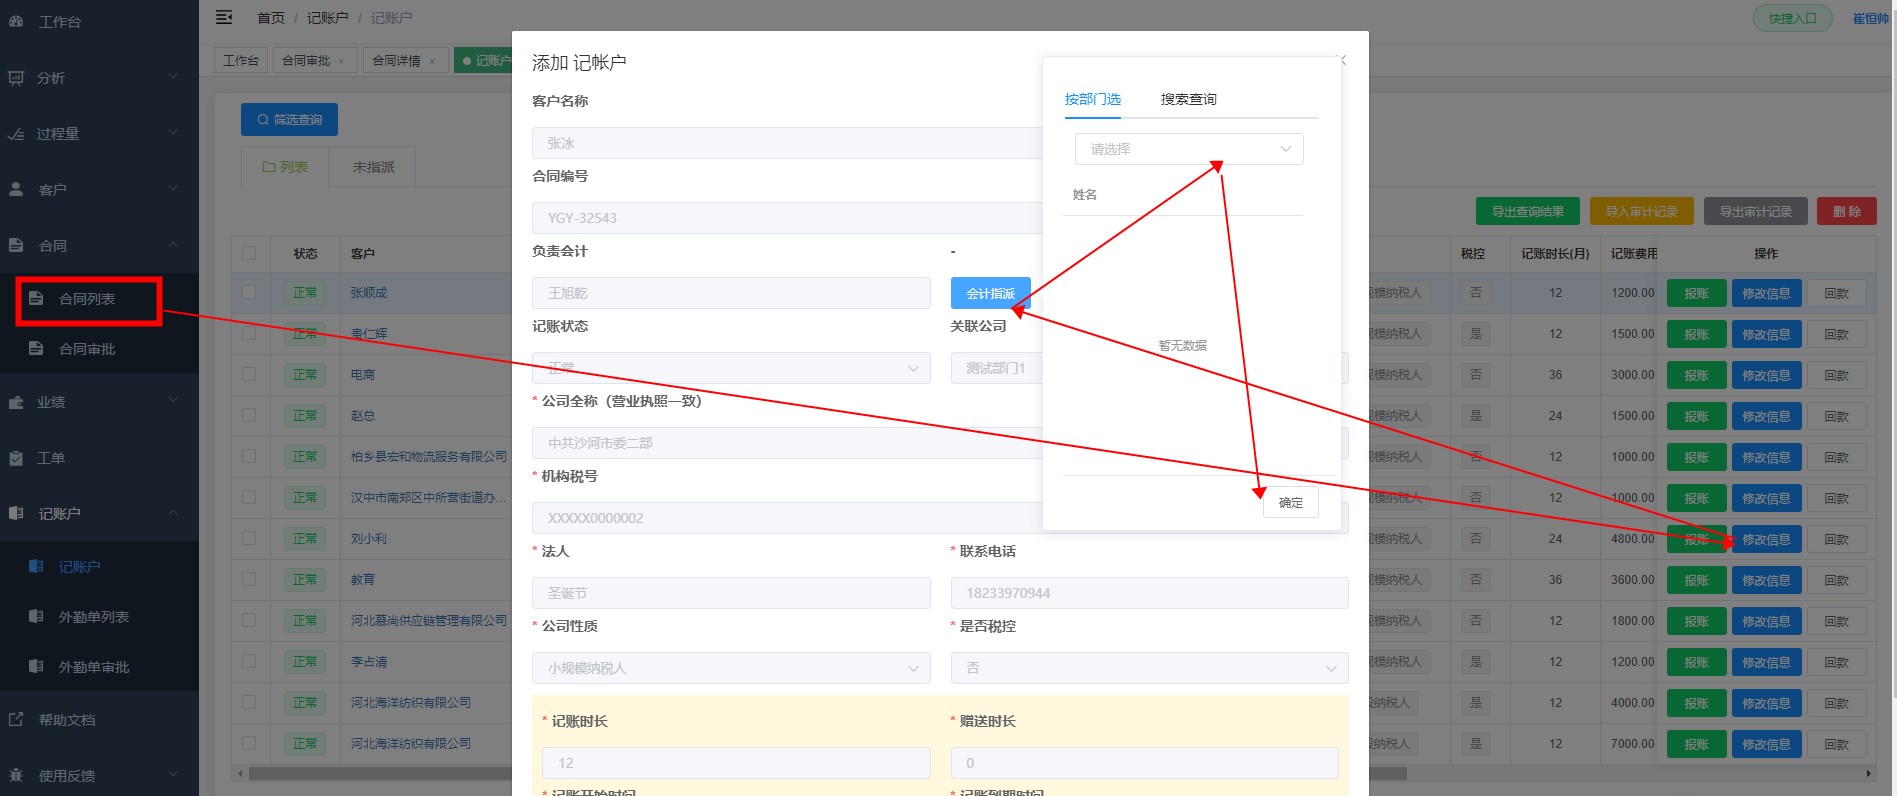Viewport: 1897px width, 796px height.
Task: Open the 记账状态 dropdown showing 正常
Action: [731, 368]
